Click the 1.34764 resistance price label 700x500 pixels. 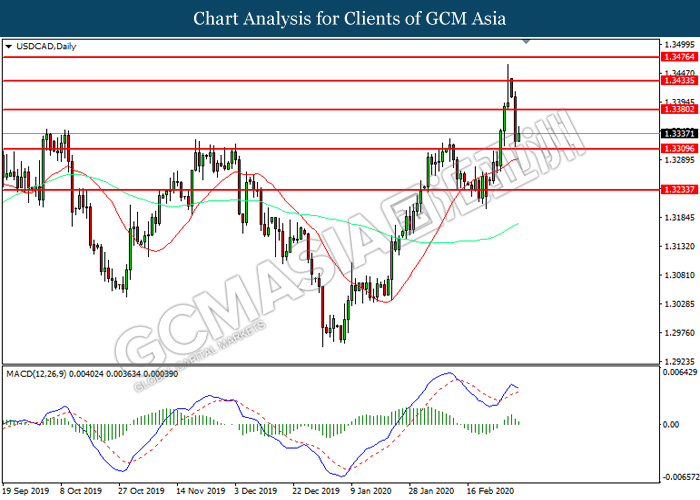(x=679, y=57)
